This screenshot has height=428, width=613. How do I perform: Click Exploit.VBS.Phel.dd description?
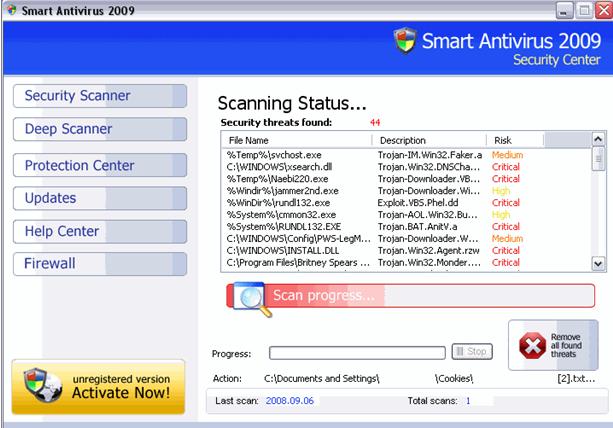click(x=418, y=203)
